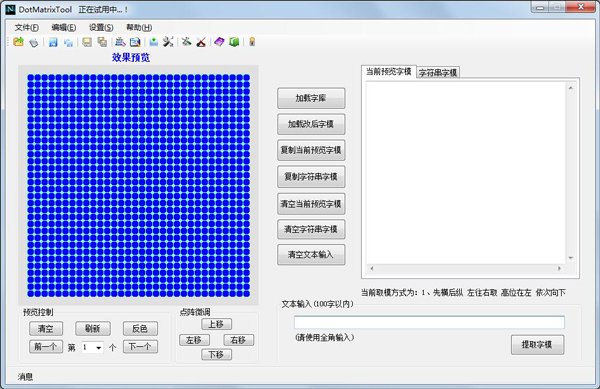Click the blue multiple-disks save-all icon
The image size is (600, 389).
click(x=68, y=42)
